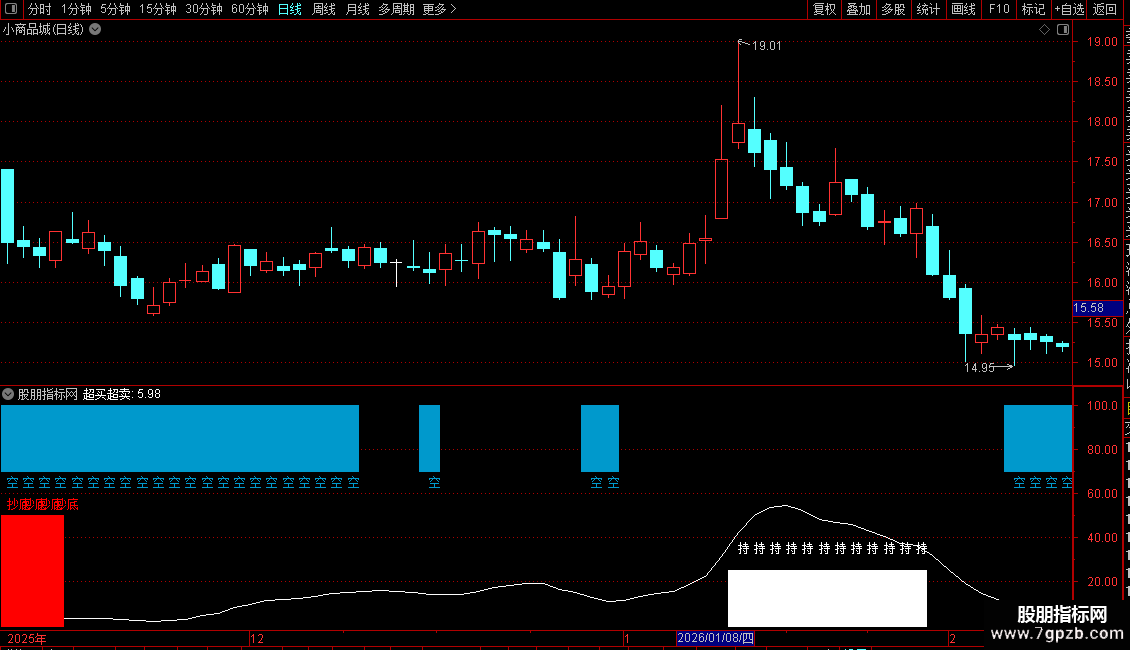Click the 40.00 indicator axis label
The image size is (1130, 650).
[1103, 538]
